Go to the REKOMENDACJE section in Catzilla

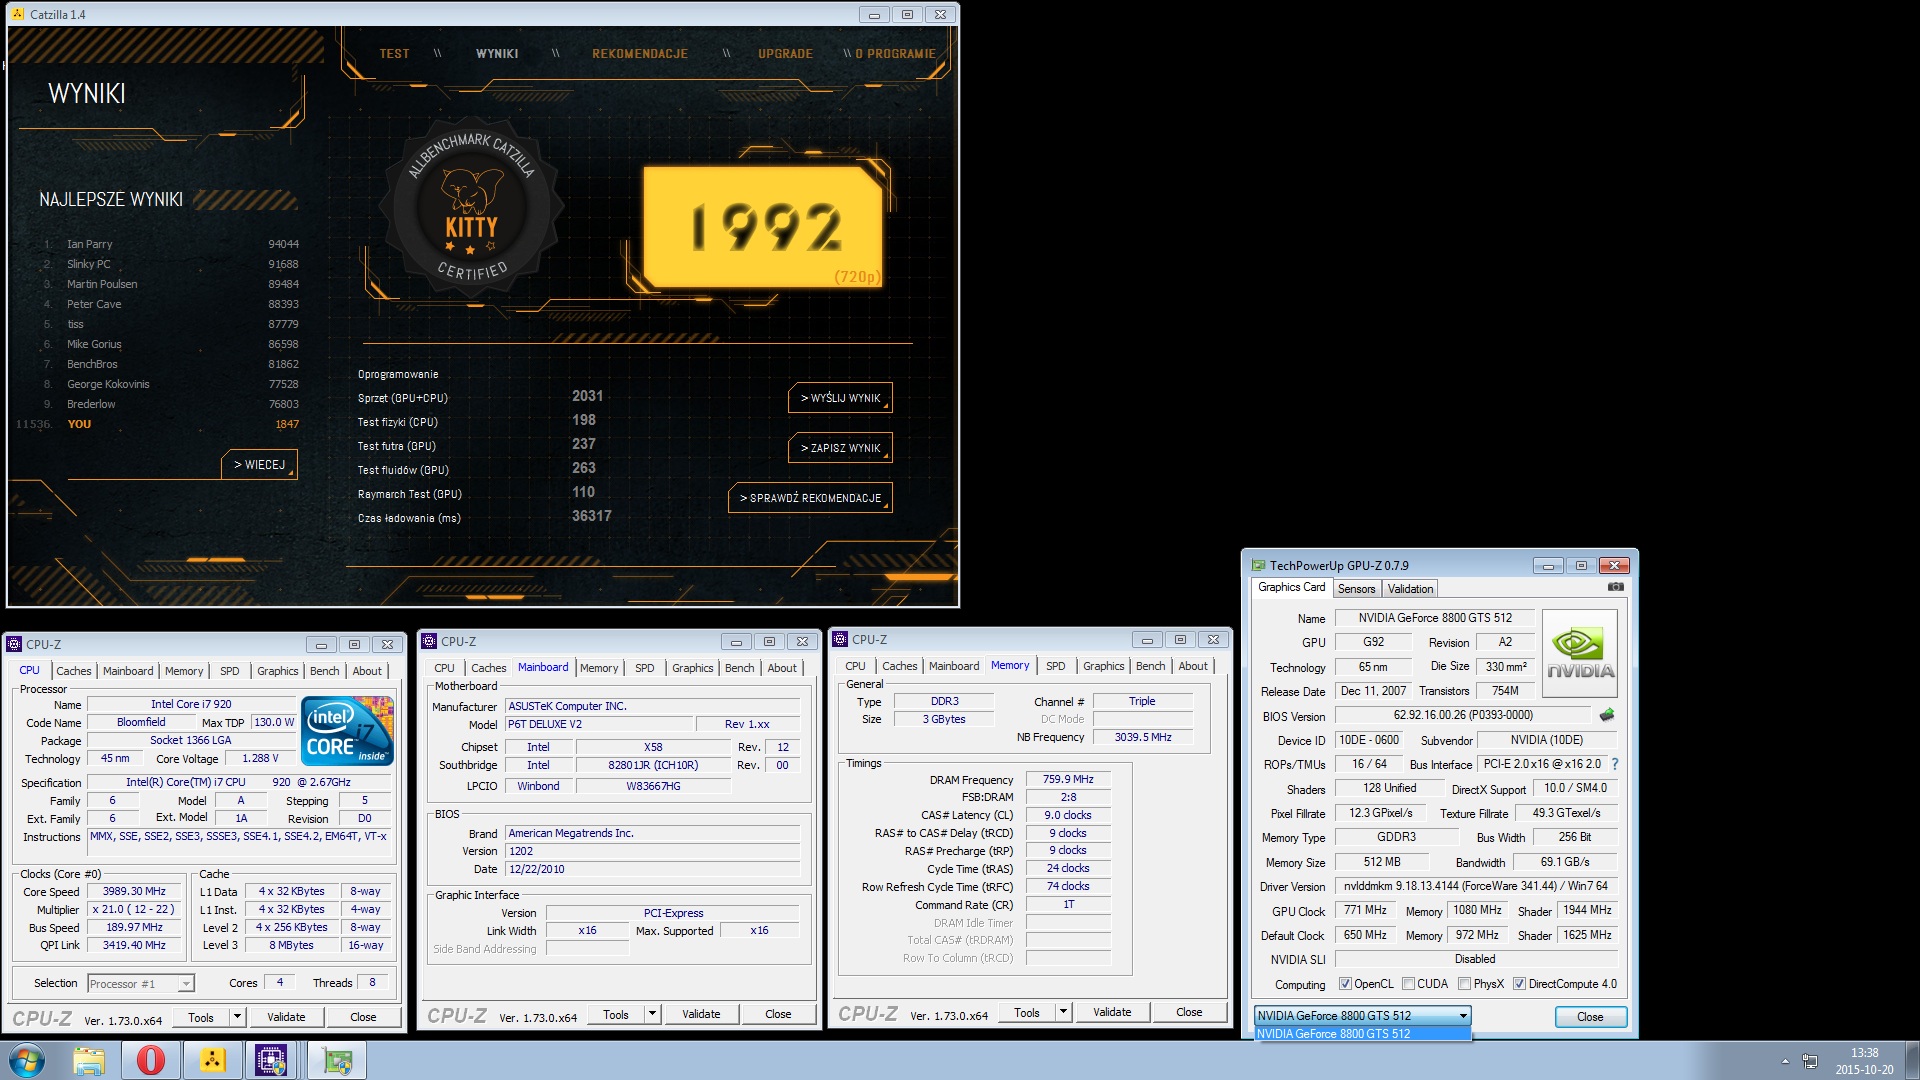pyautogui.click(x=640, y=54)
